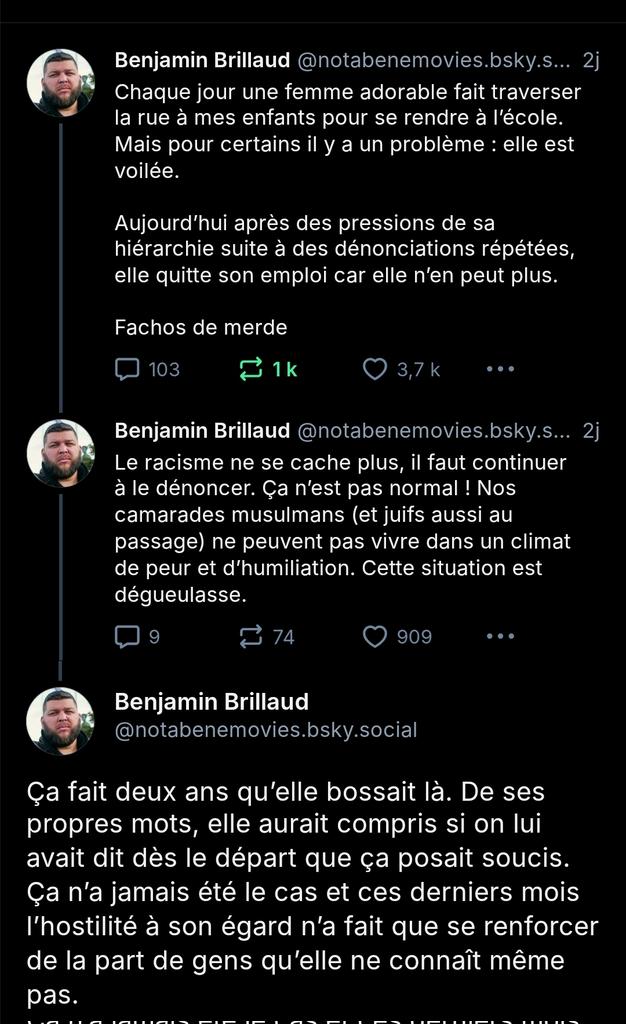Open the 'Le racisme ne se cache' post

343,528
